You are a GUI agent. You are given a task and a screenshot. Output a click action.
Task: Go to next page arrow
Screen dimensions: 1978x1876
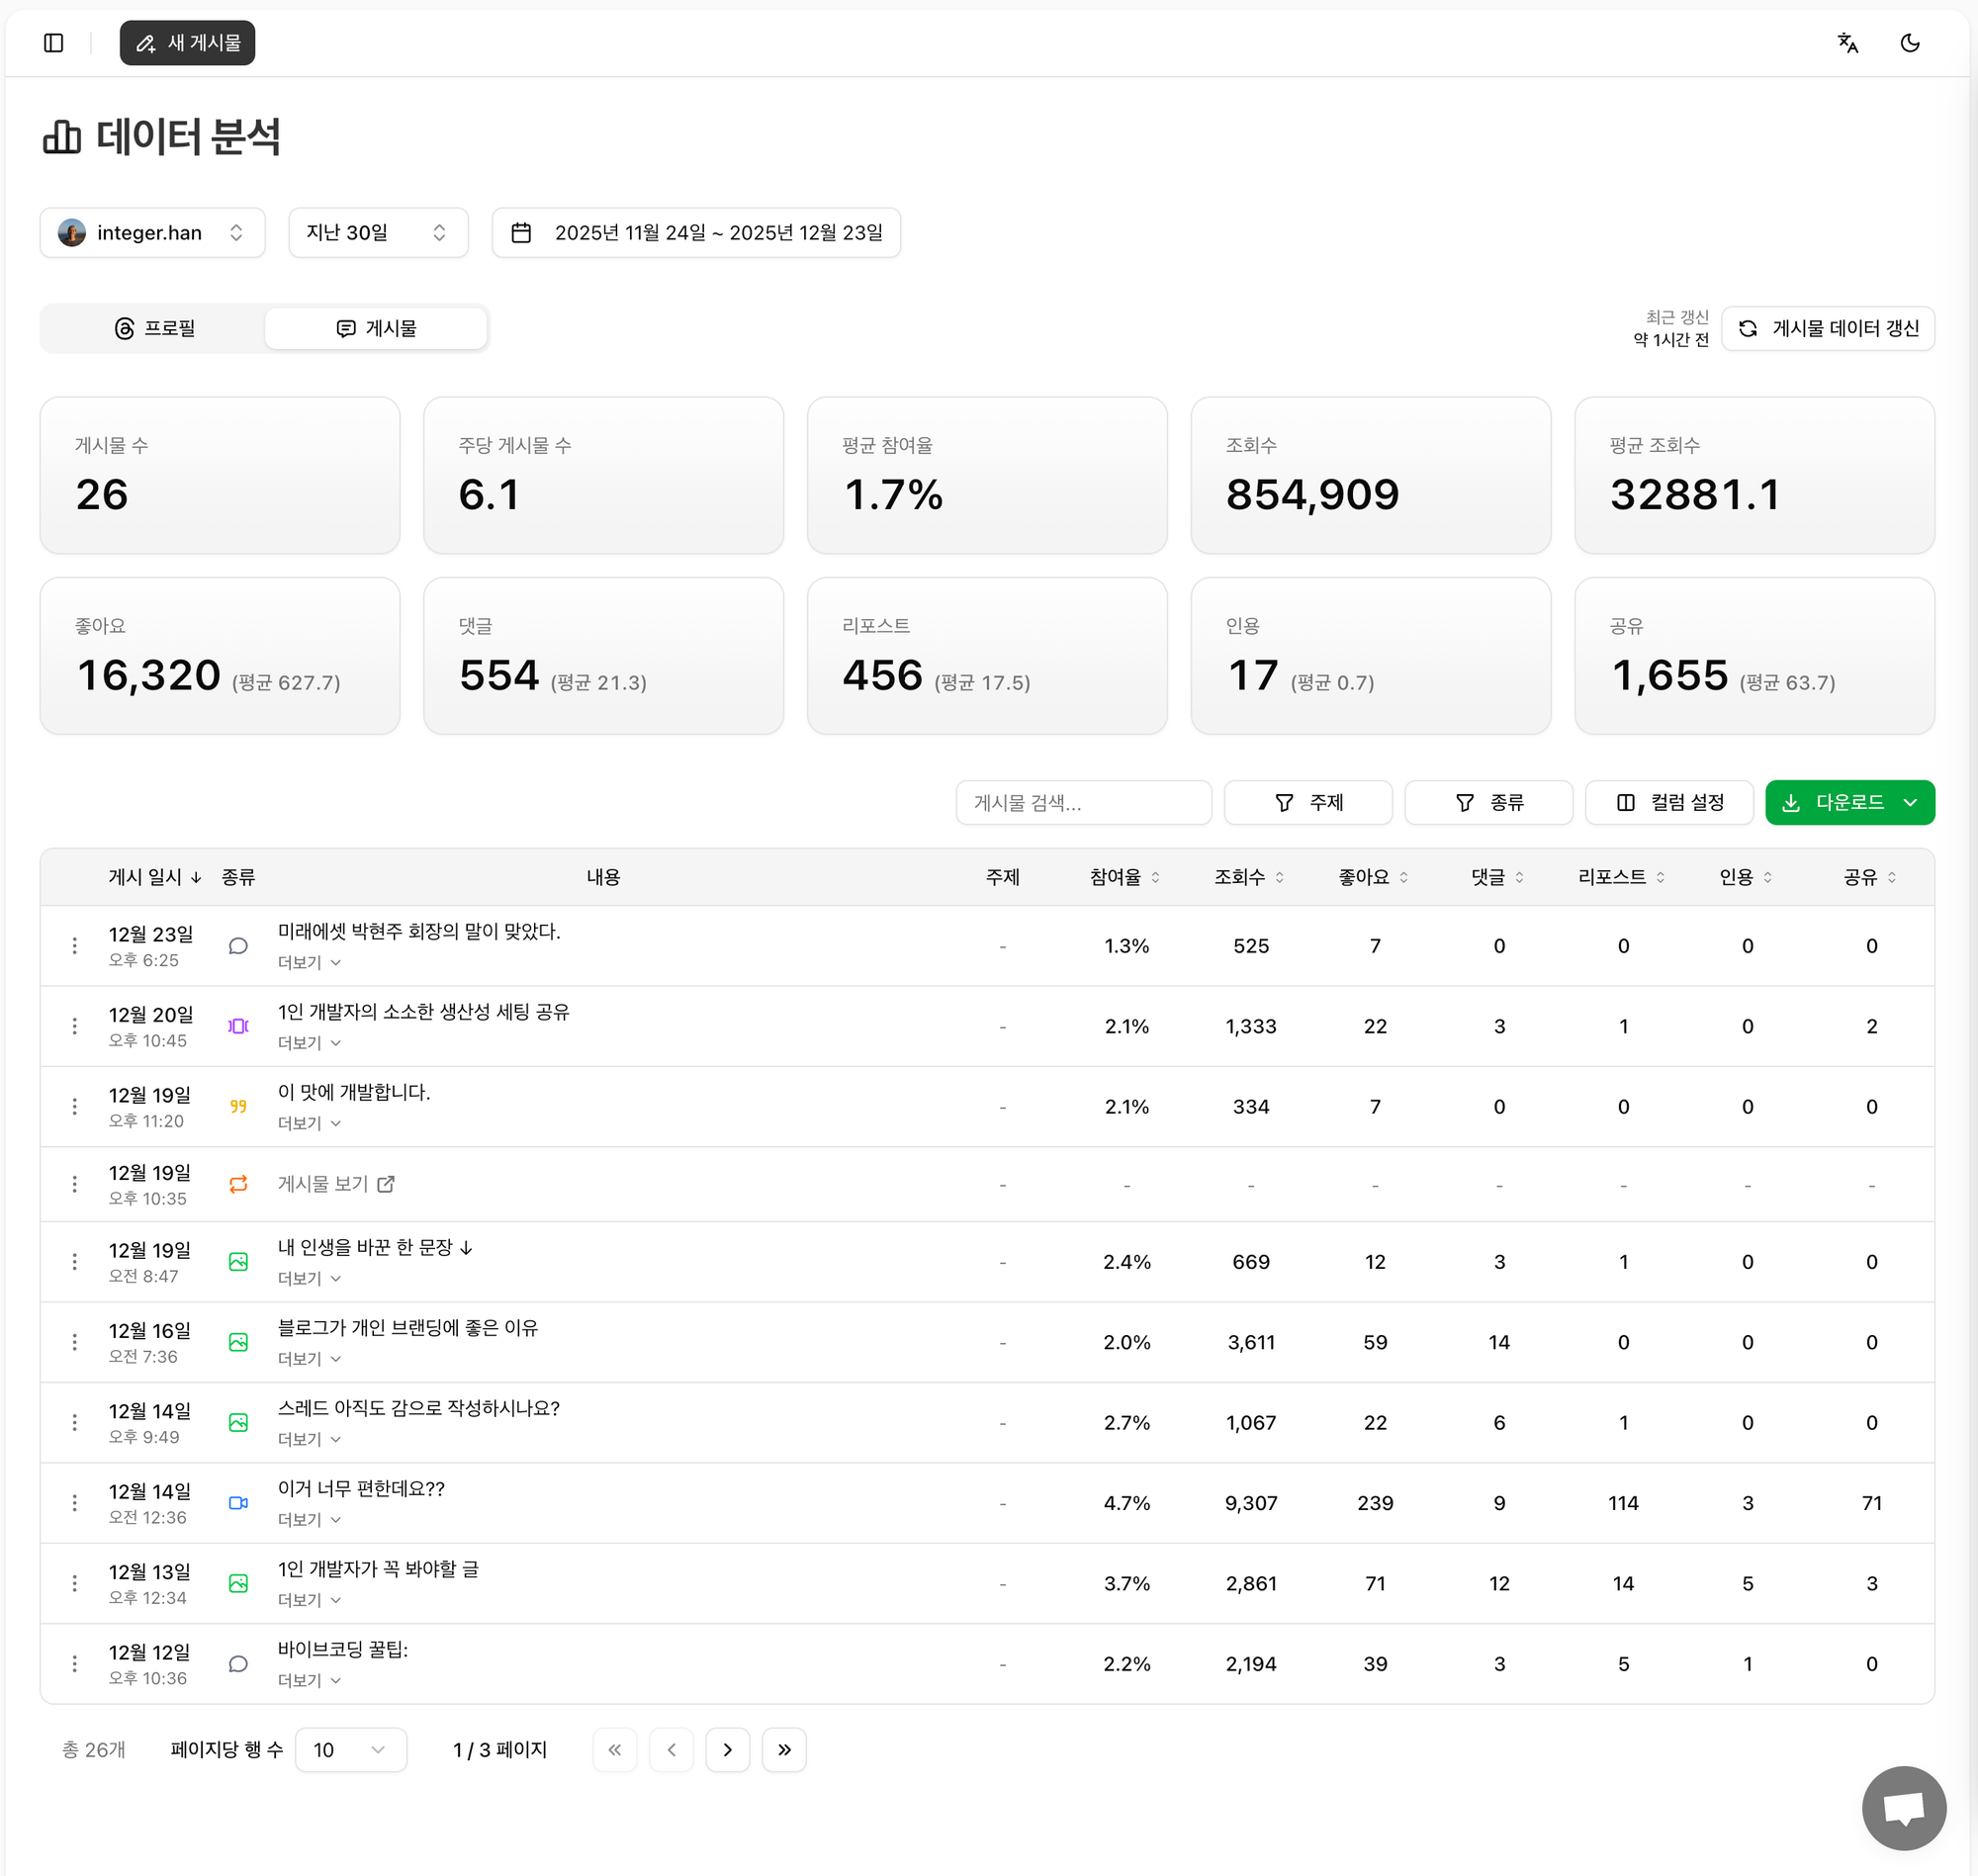(727, 1750)
